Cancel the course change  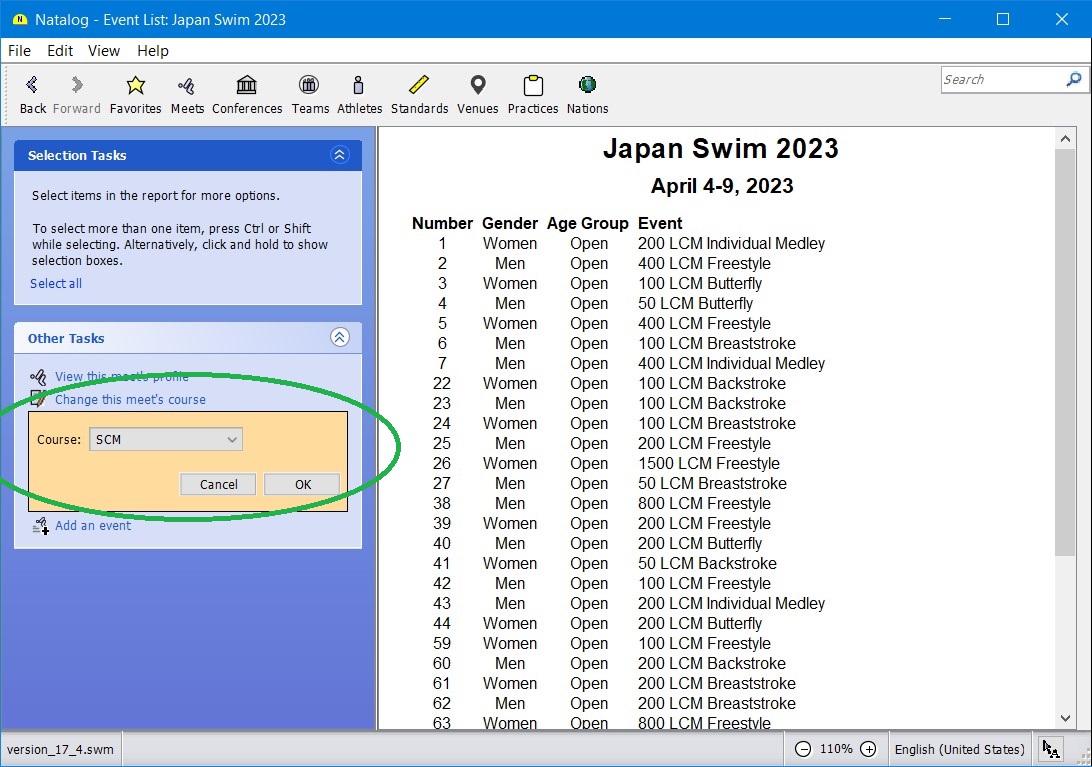click(218, 484)
